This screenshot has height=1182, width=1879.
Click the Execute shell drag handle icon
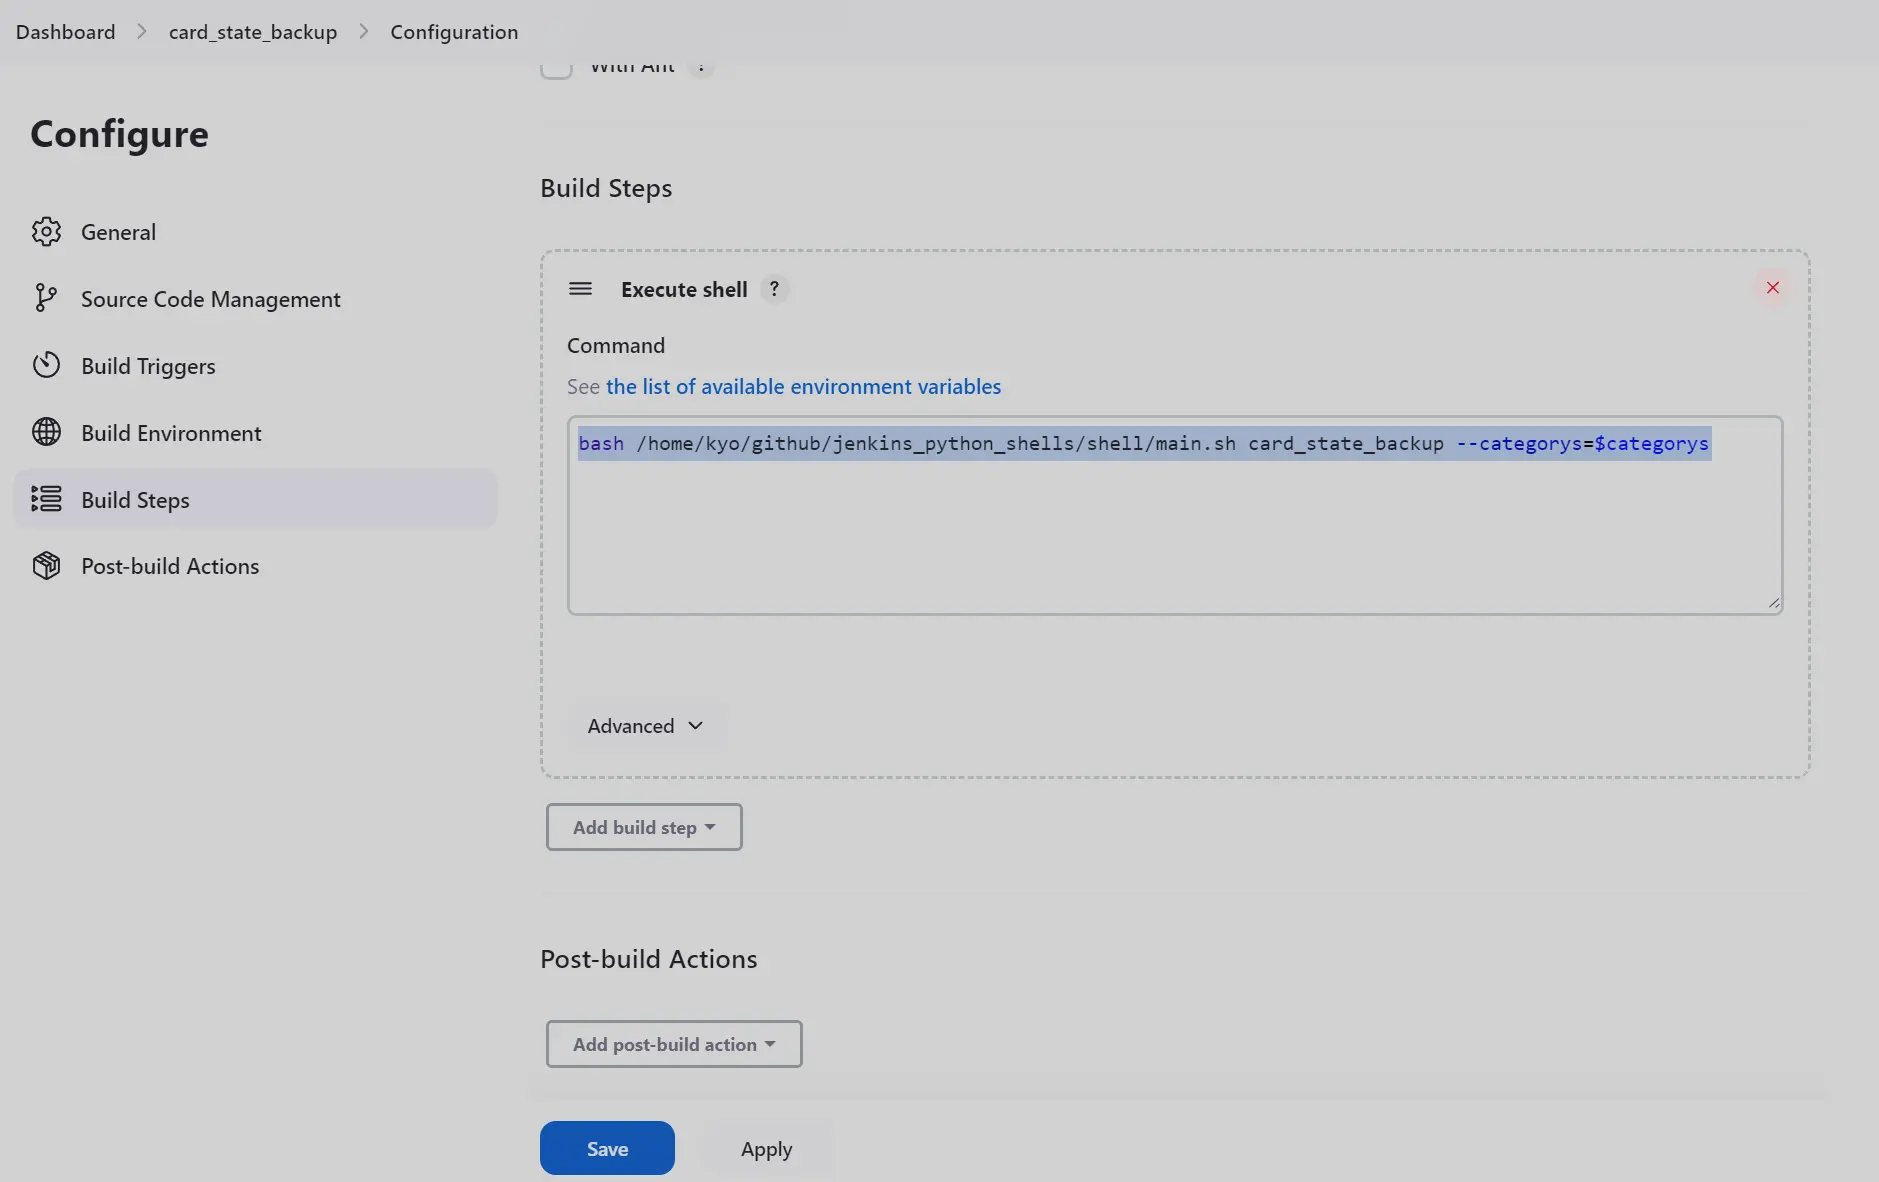pyautogui.click(x=580, y=289)
